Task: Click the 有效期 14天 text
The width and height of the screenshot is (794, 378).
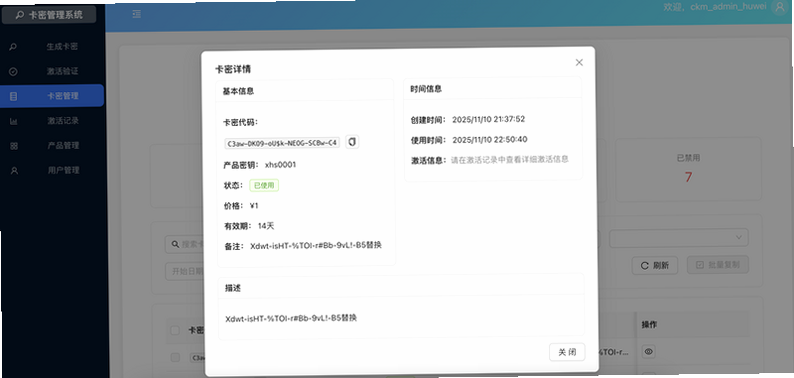Action: pyautogui.click(x=249, y=225)
